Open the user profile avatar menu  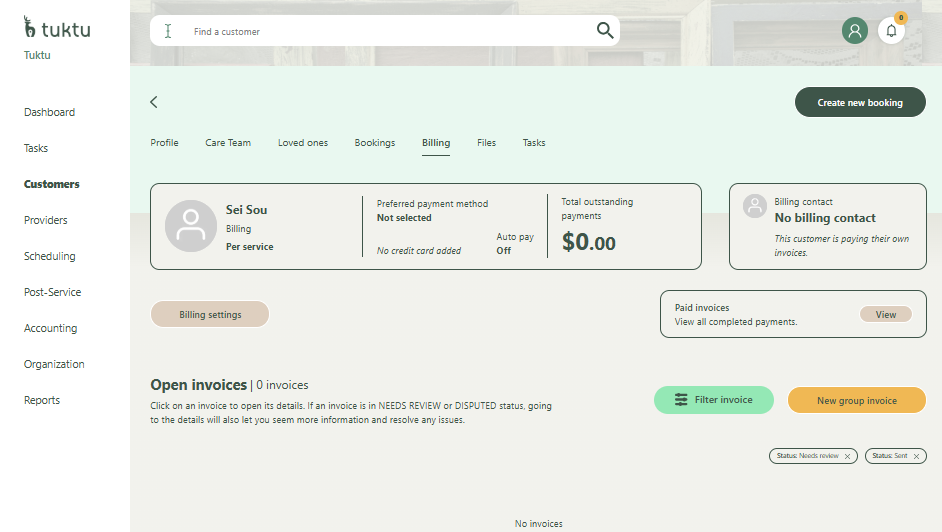pyautogui.click(x=854, y=31)
